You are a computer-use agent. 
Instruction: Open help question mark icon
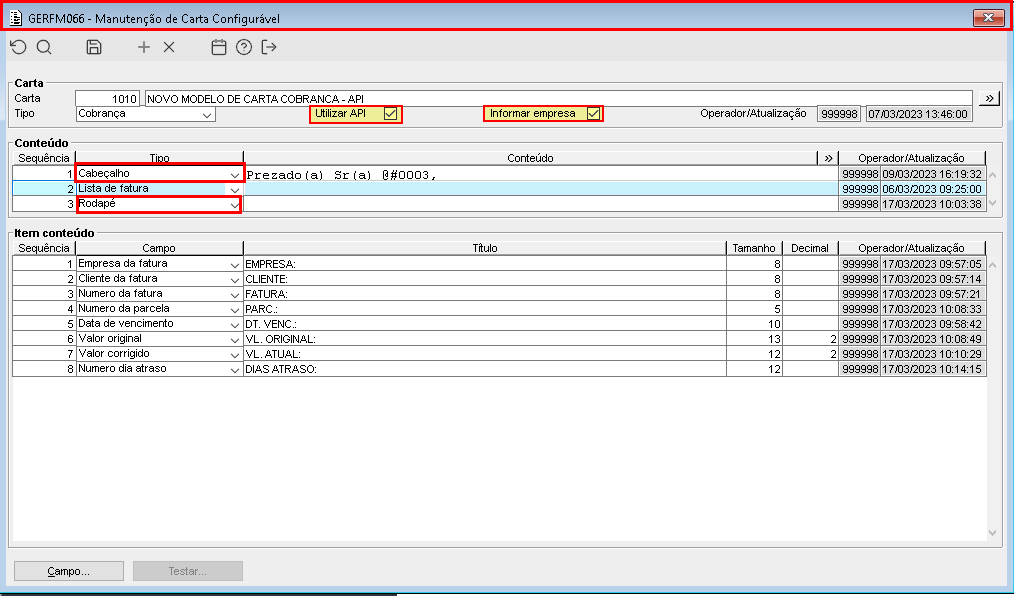244,47
